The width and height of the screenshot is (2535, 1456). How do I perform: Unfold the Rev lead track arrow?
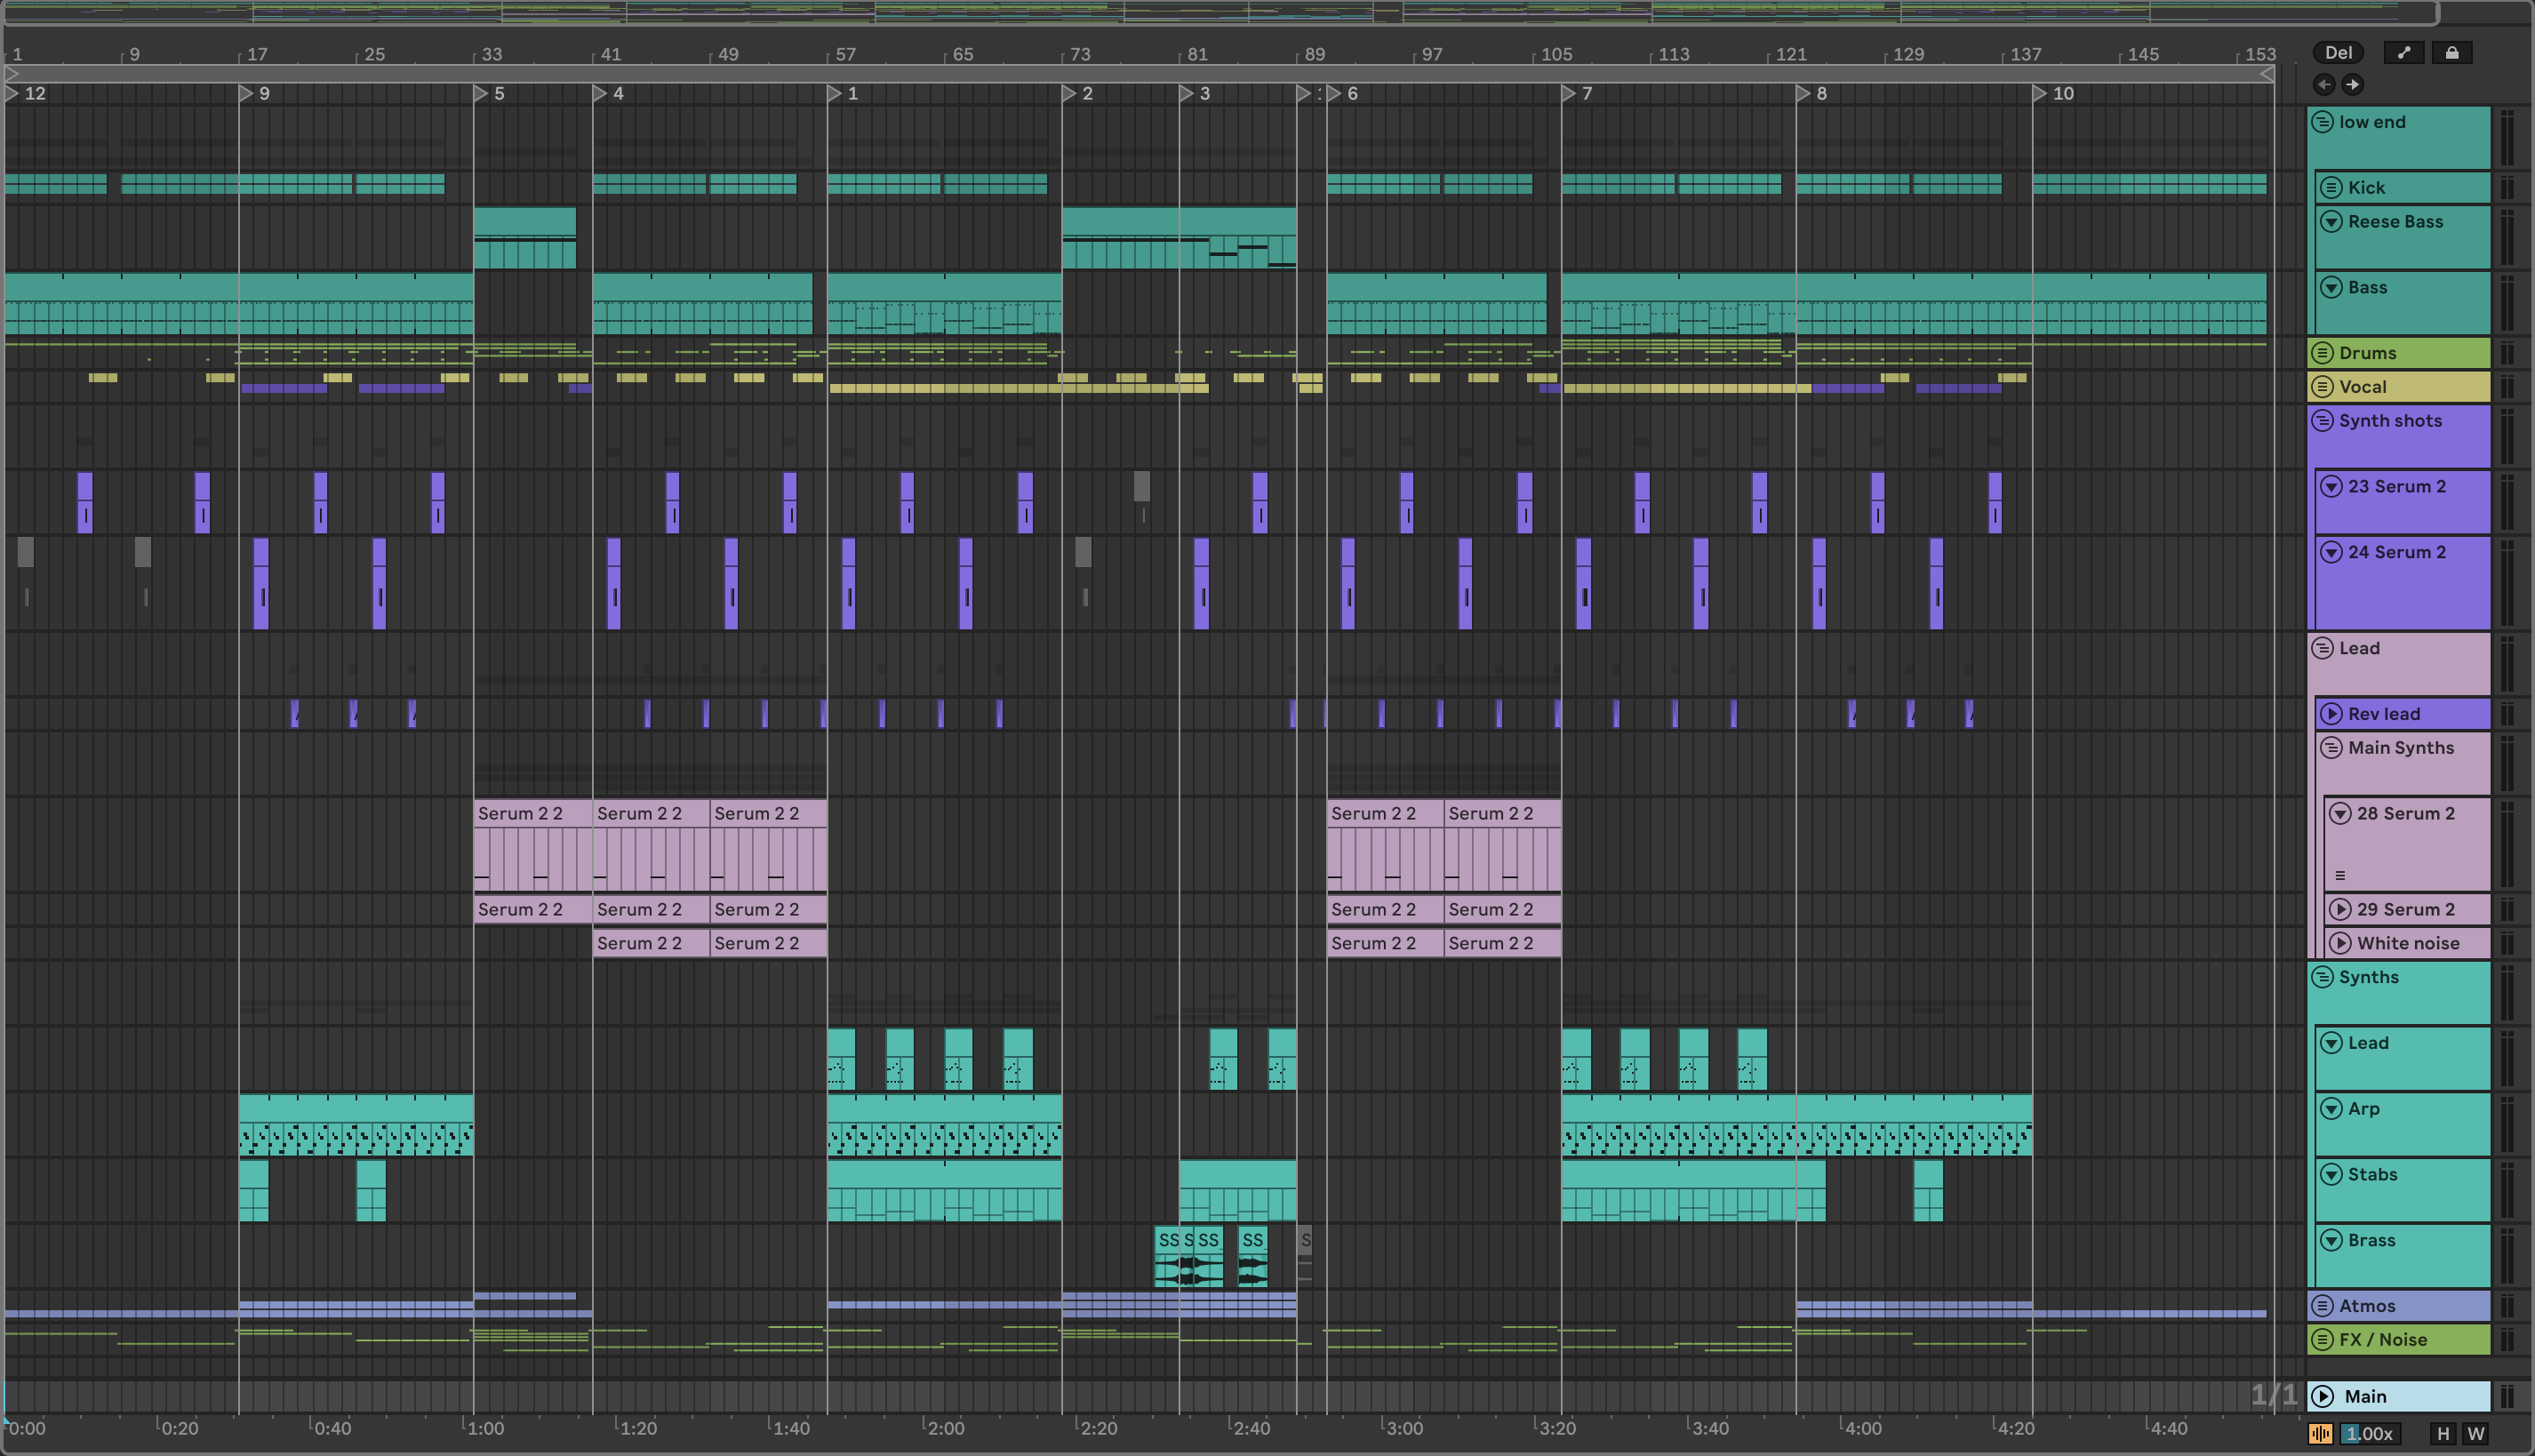tap(2331, 714)
